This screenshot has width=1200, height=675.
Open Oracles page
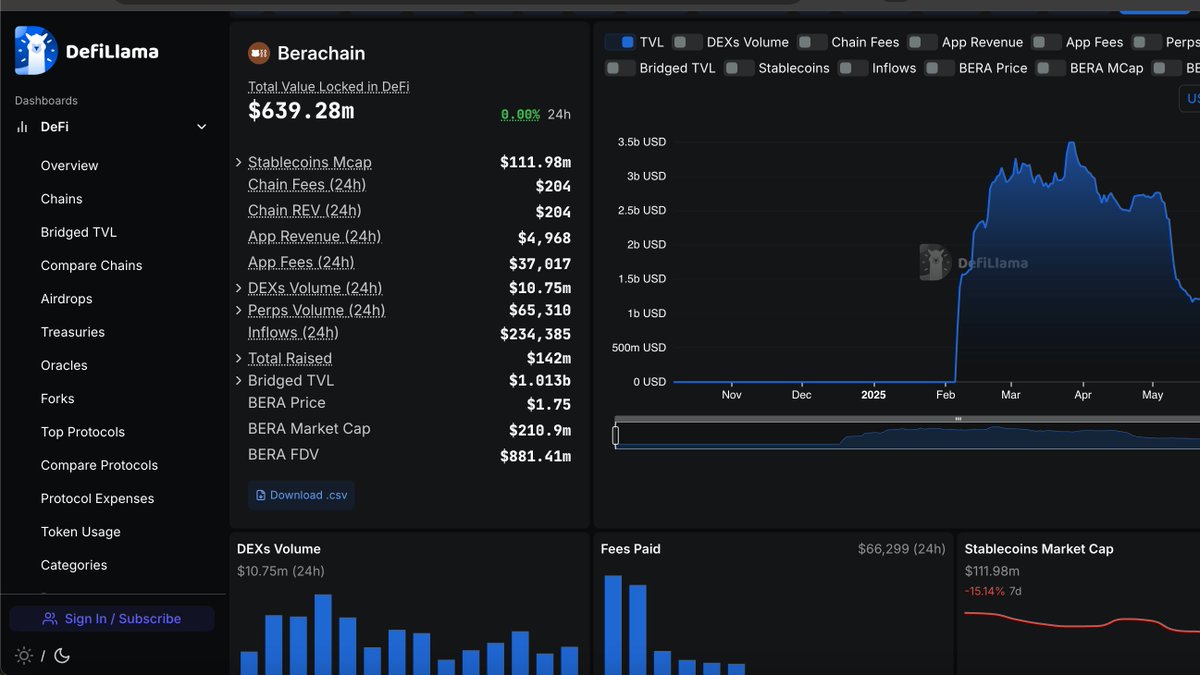tap(64, 366)
